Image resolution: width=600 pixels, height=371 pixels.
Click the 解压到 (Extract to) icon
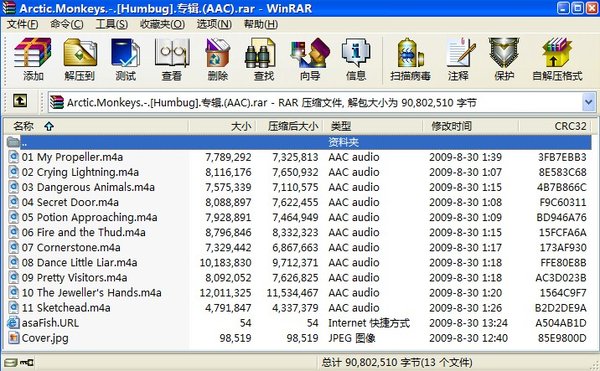click(80, 59)
